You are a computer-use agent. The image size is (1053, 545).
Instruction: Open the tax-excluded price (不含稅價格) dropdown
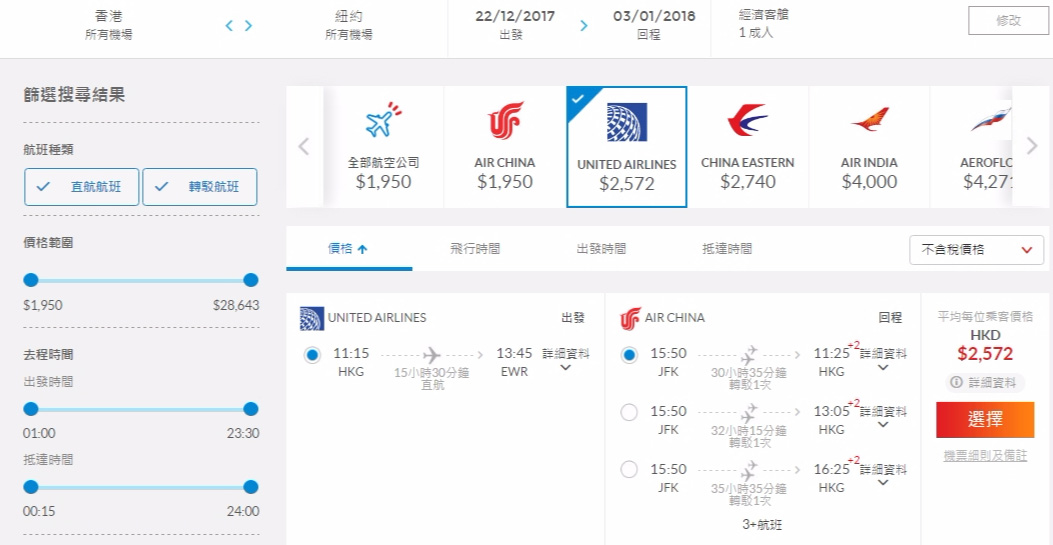[976, 250]
